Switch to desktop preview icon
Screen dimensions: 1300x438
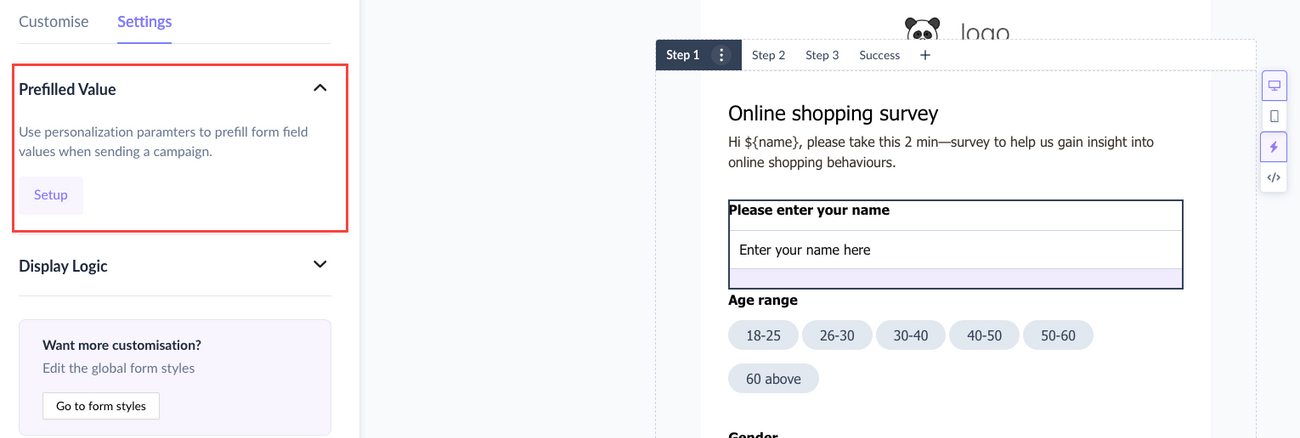tap(1274, 85)
